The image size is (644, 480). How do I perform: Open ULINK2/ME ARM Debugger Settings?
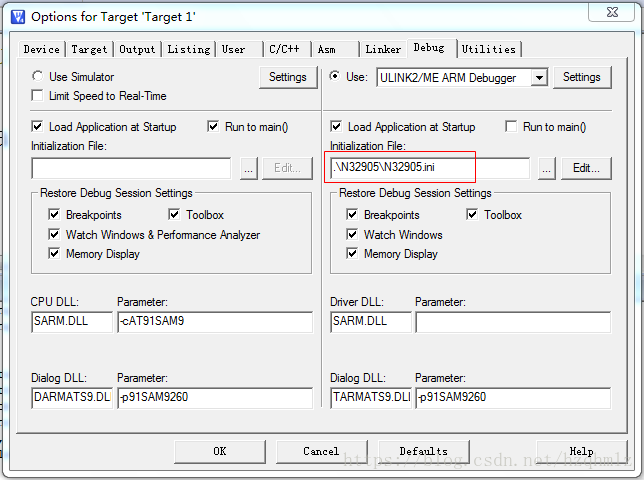pyautogui.click(x=582, y=77)
